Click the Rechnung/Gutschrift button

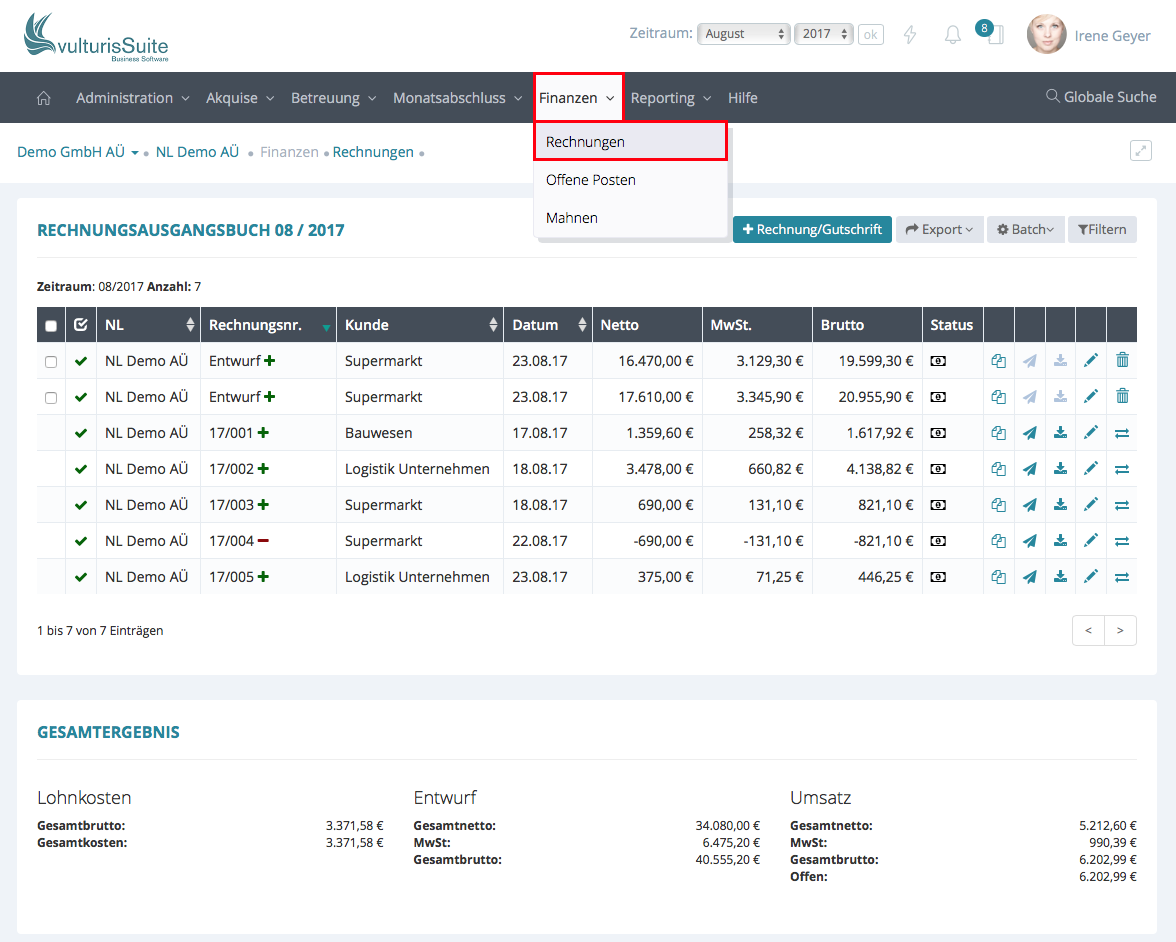click(x=812, y=230)
